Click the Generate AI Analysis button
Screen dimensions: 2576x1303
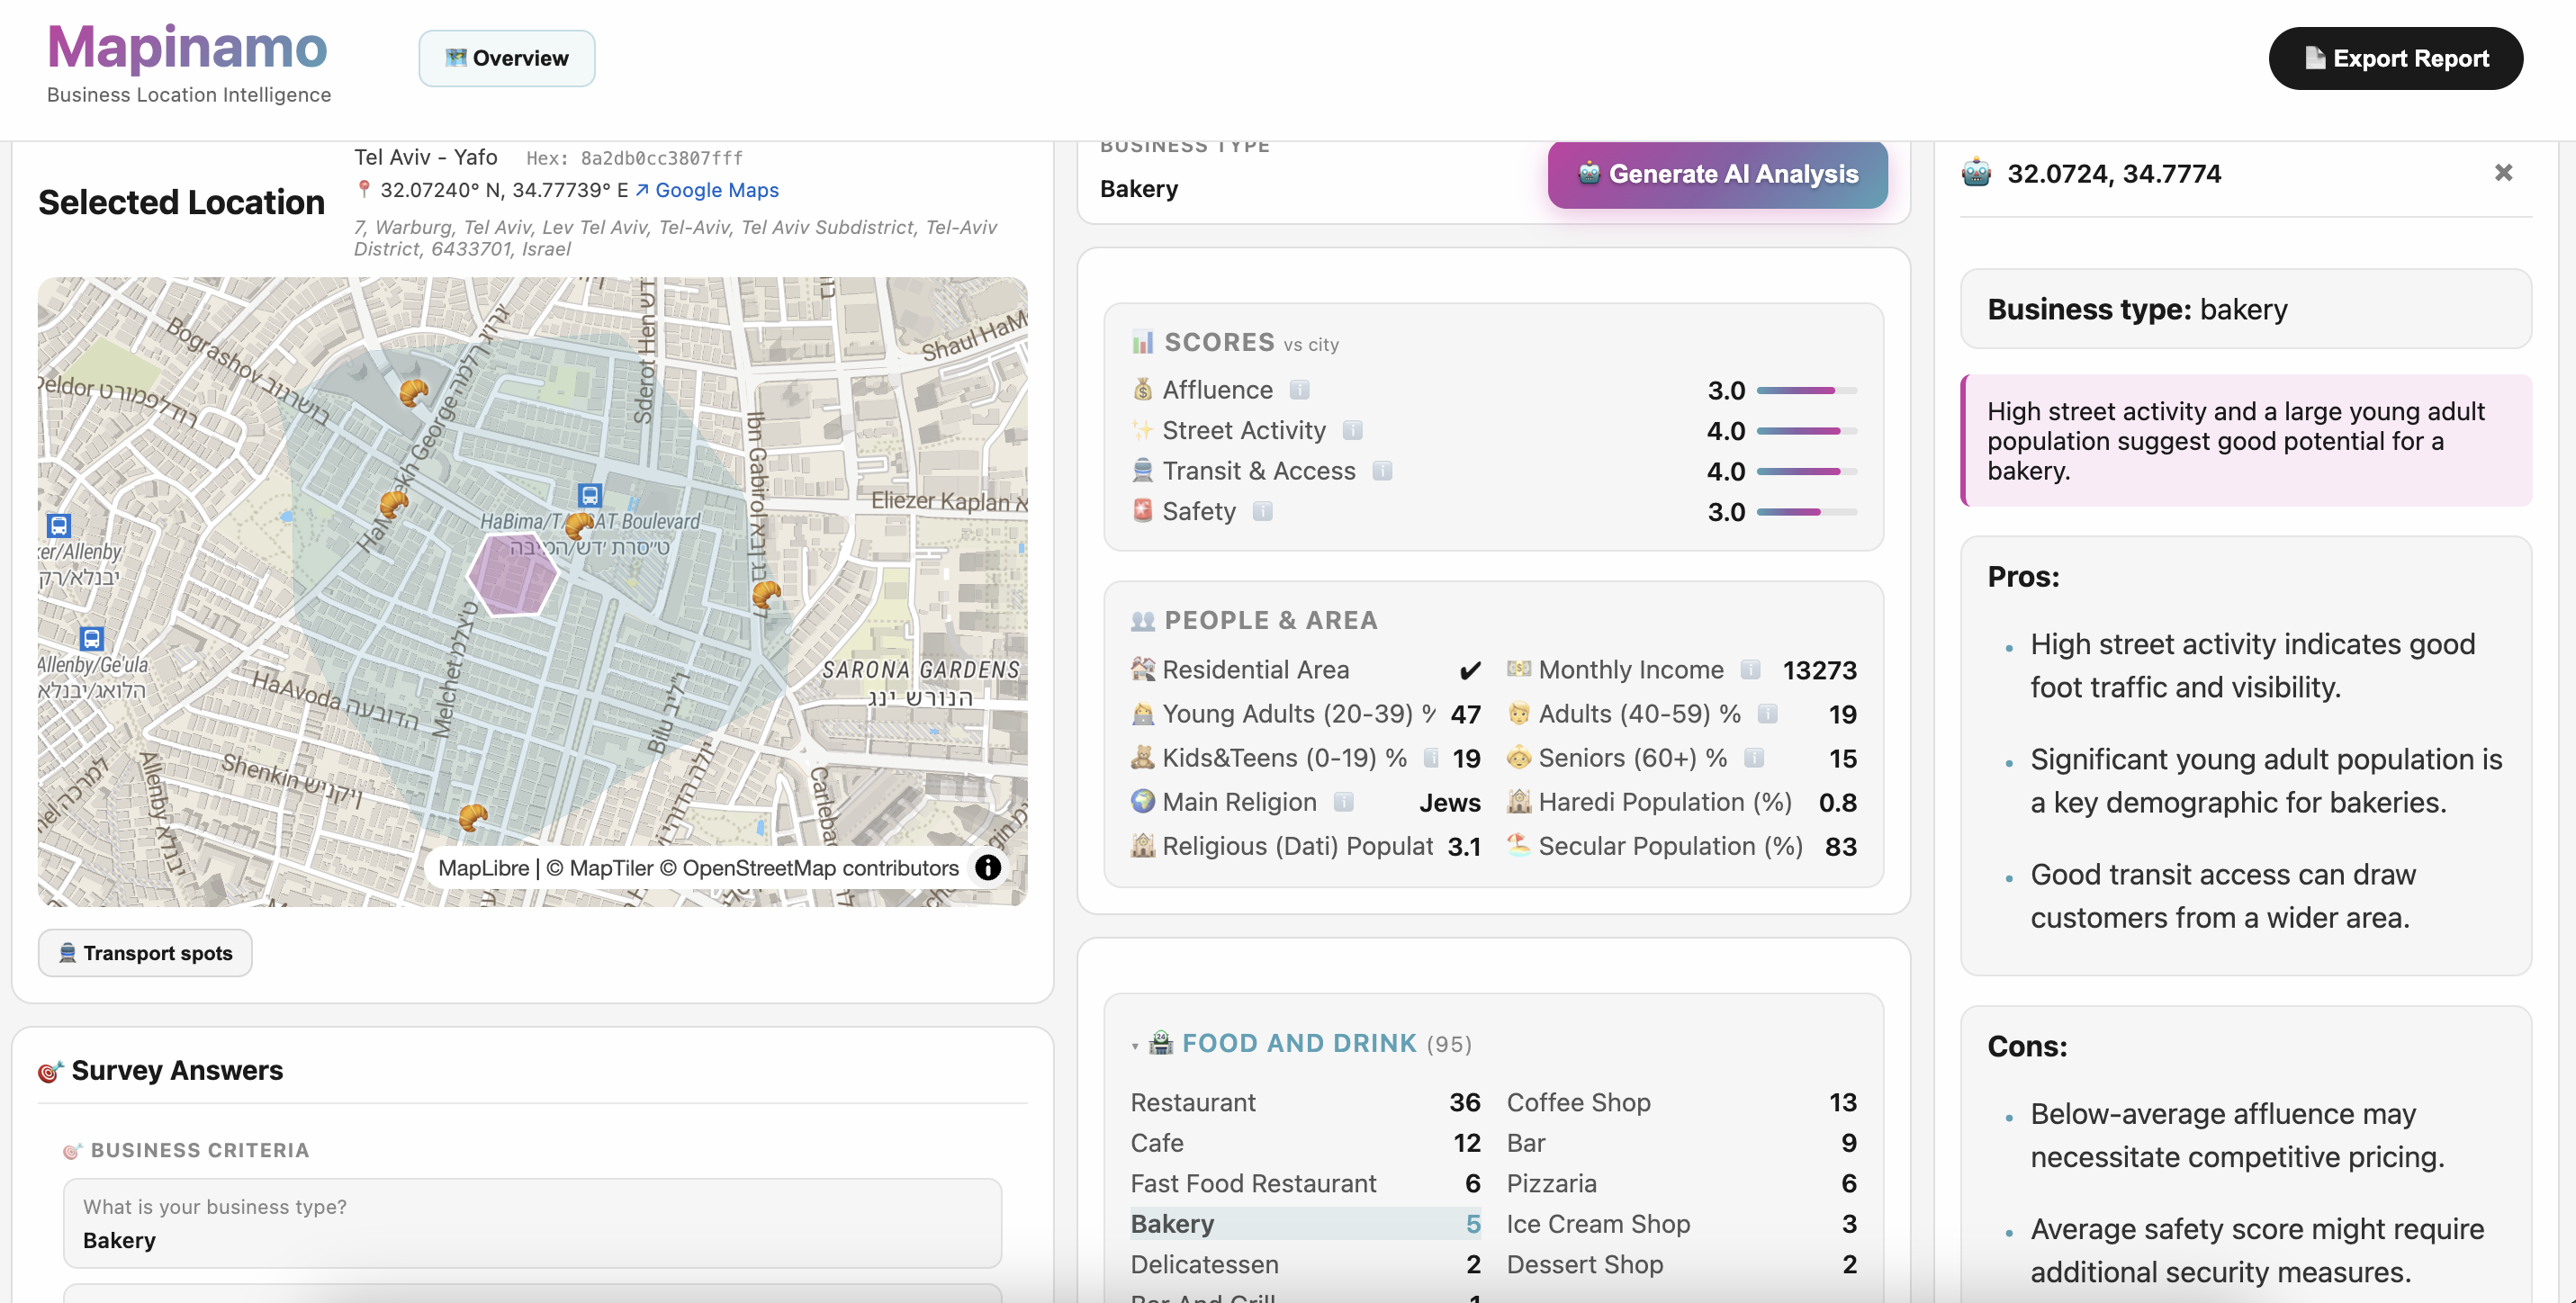(1717, 175)
